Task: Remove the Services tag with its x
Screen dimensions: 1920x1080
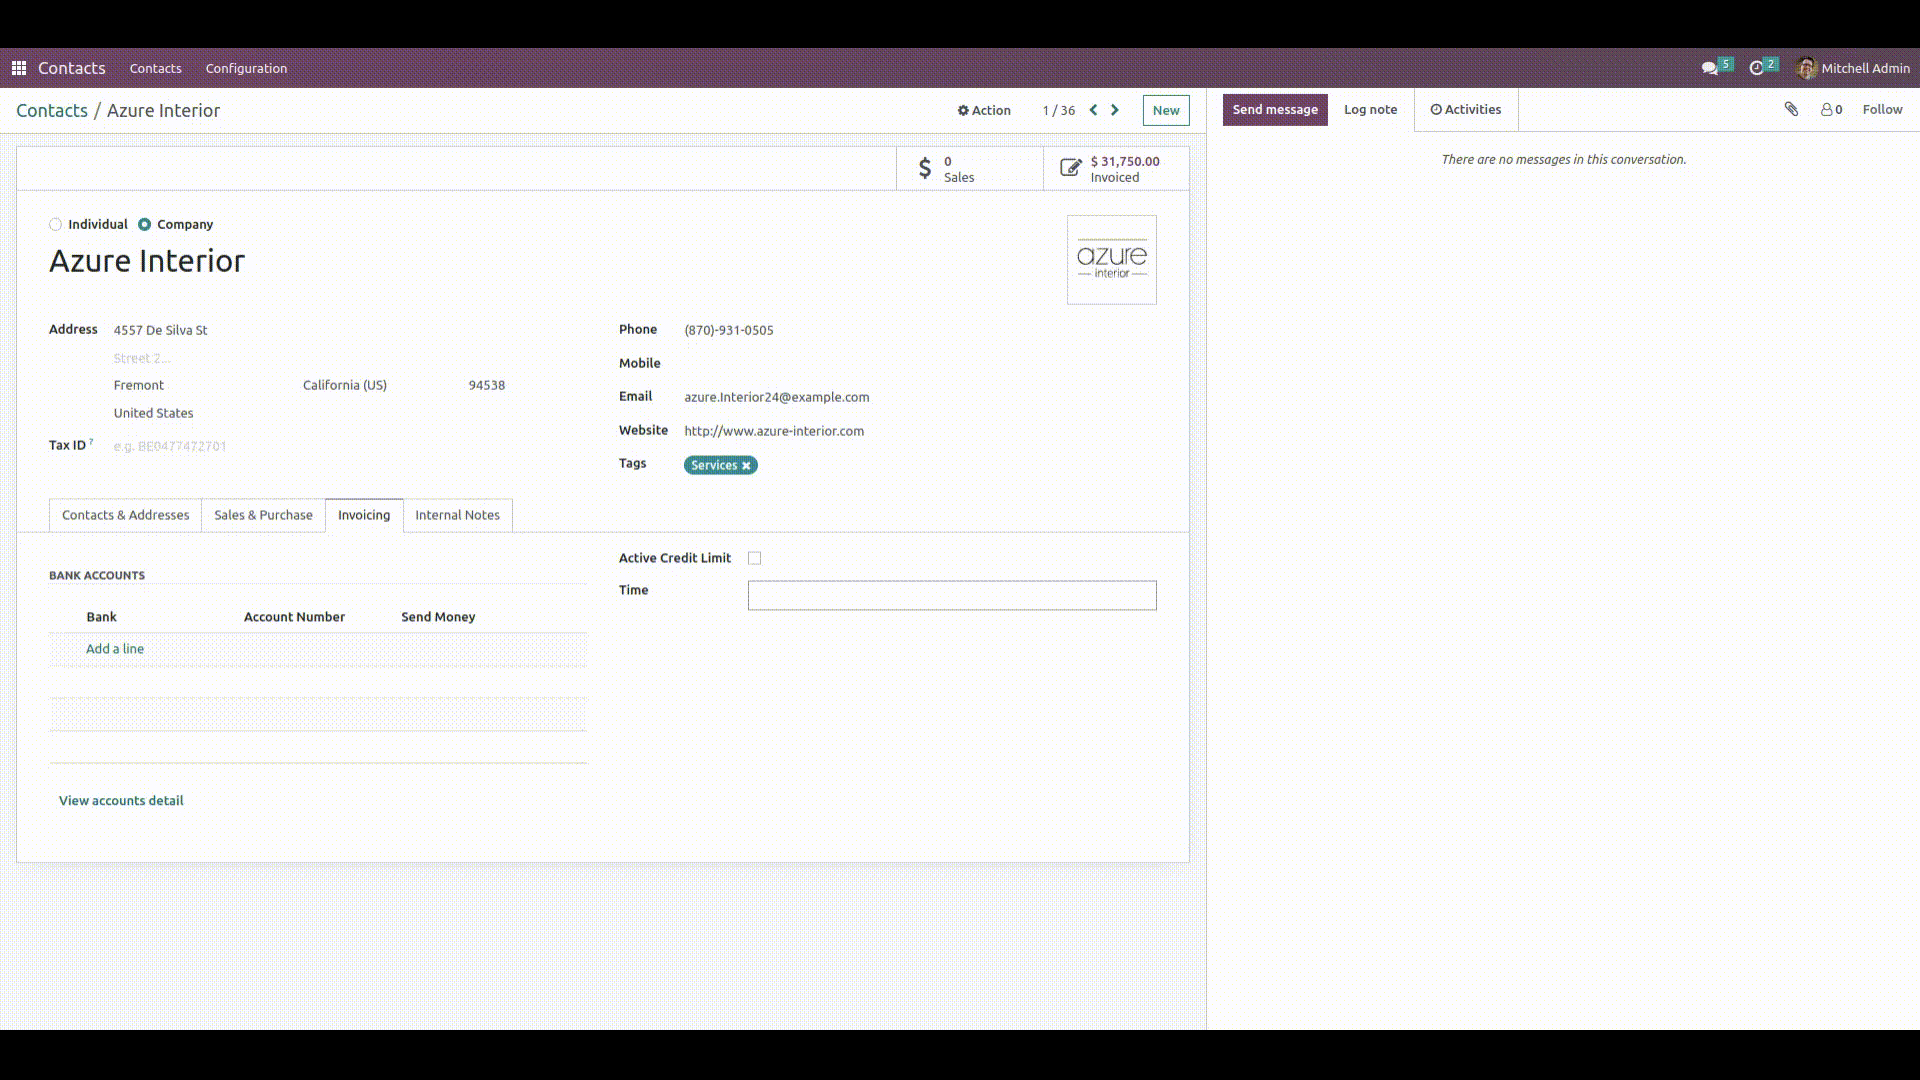Action: click(x=746, y=466)
